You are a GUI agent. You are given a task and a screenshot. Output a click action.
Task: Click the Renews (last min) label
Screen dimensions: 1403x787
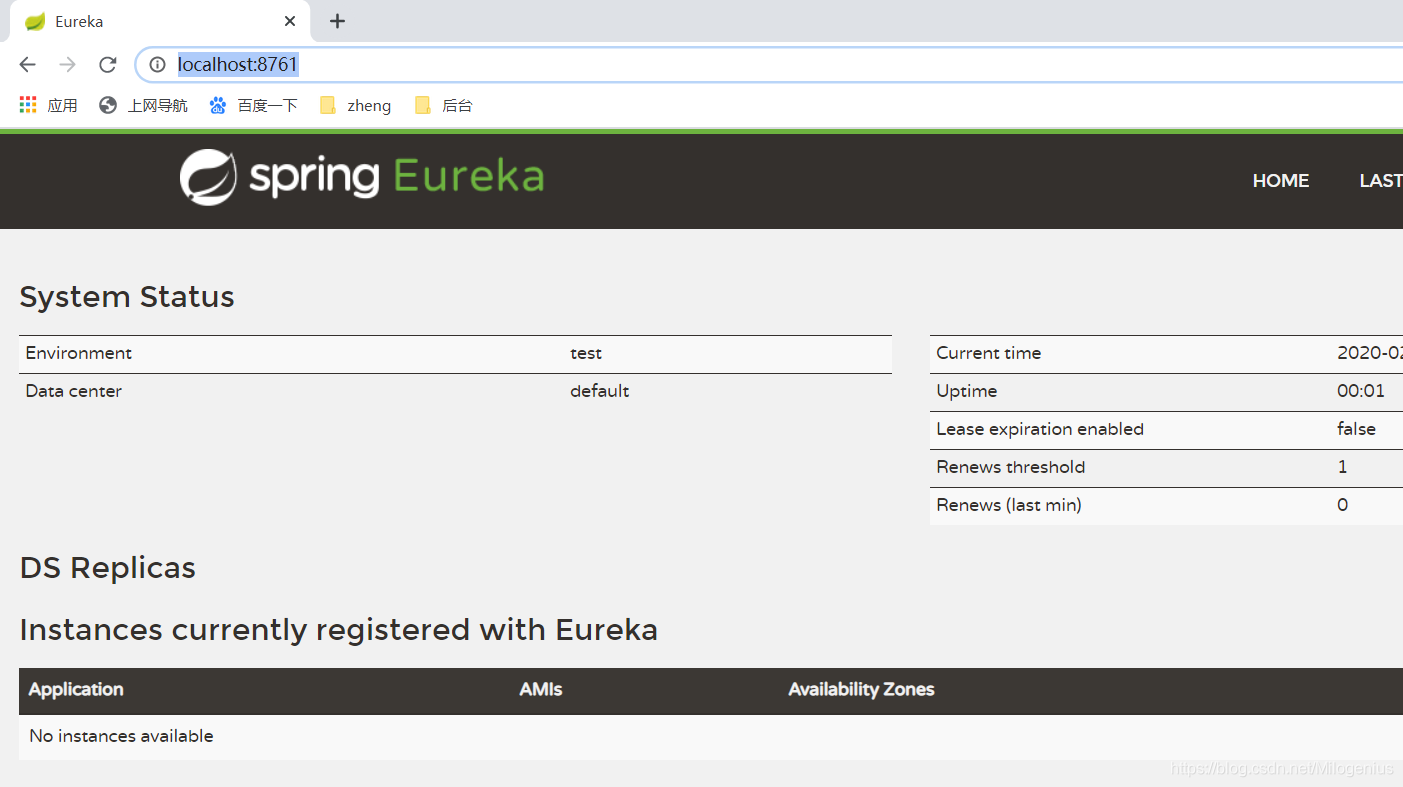[x=1009, y=505]
